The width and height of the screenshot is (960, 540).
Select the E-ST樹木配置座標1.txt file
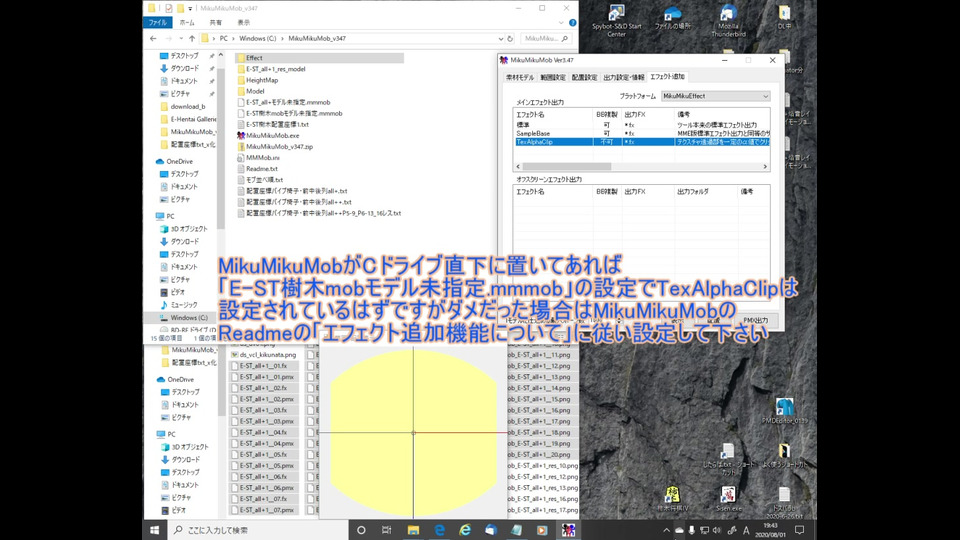273,124
